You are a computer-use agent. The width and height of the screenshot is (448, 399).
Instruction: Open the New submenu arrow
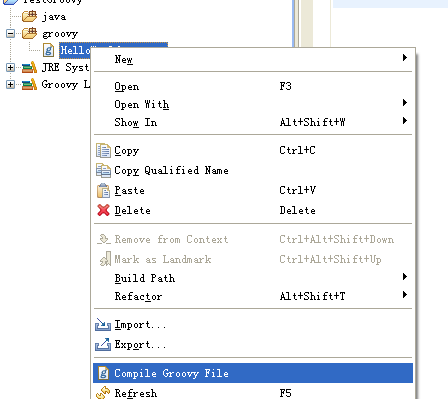point(405,58)
